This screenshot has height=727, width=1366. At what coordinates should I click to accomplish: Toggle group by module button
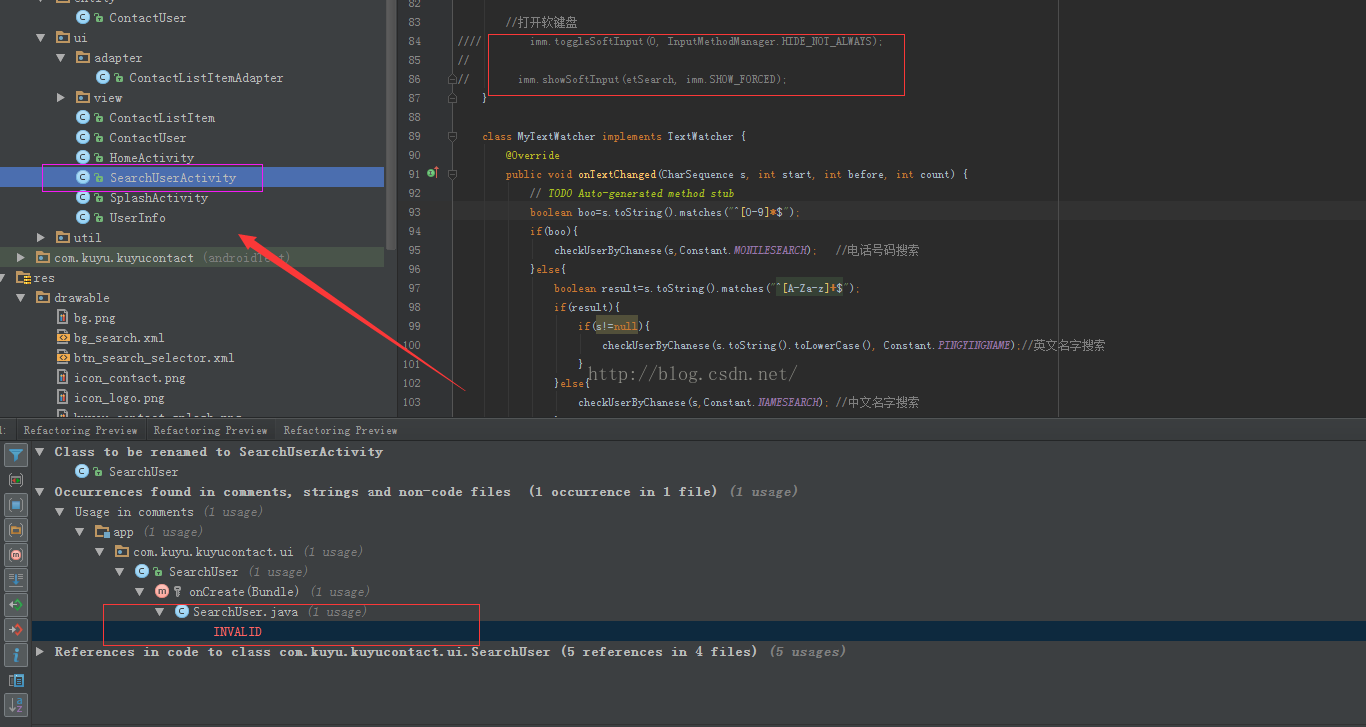[x=16, y=505]
